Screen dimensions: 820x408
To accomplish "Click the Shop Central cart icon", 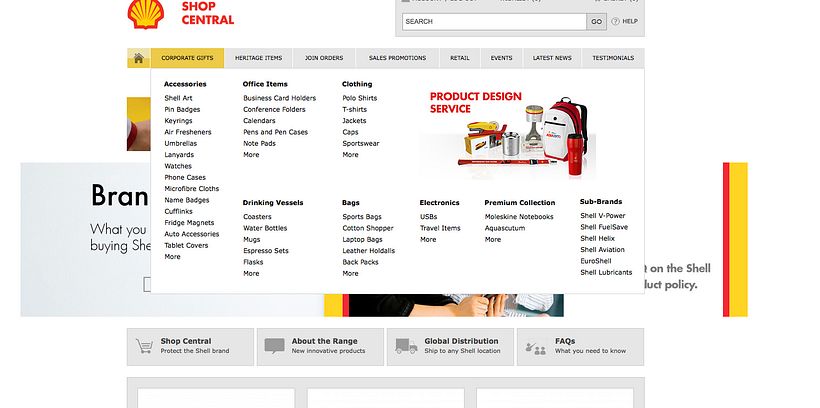I will coord(144,346).
